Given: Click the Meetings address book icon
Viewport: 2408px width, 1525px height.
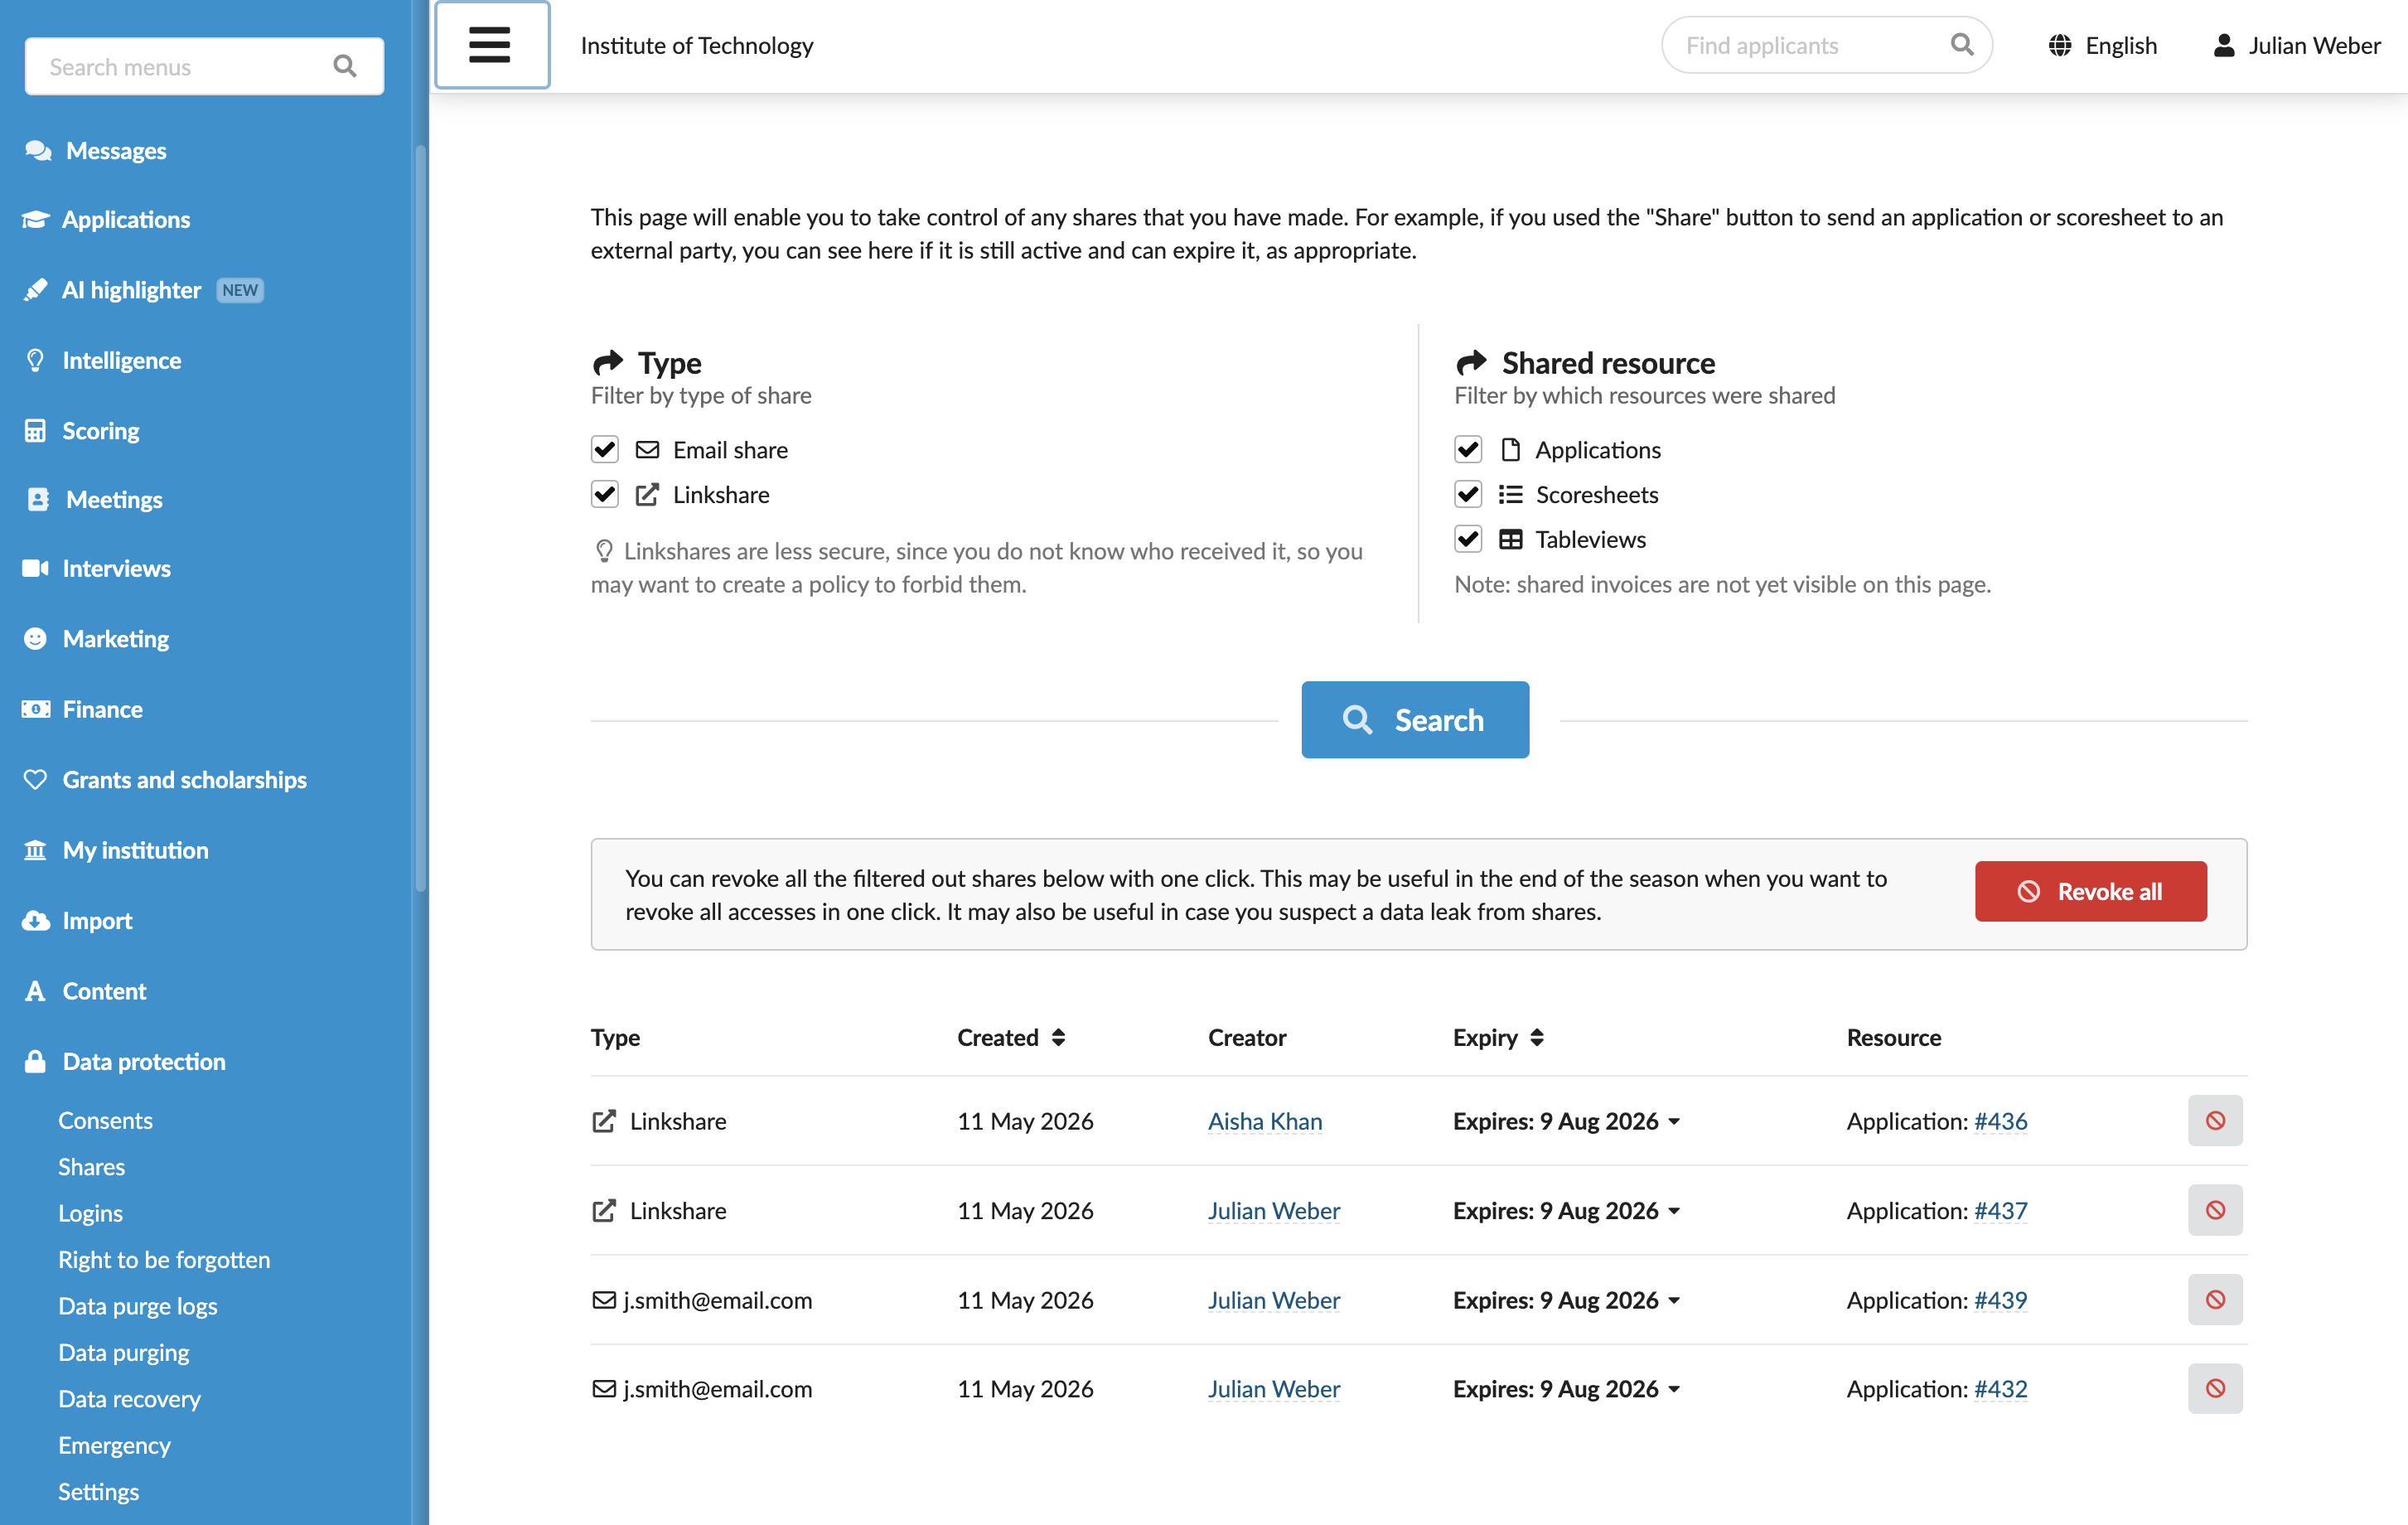Looking at the screenshot, I should click(38, 500).
